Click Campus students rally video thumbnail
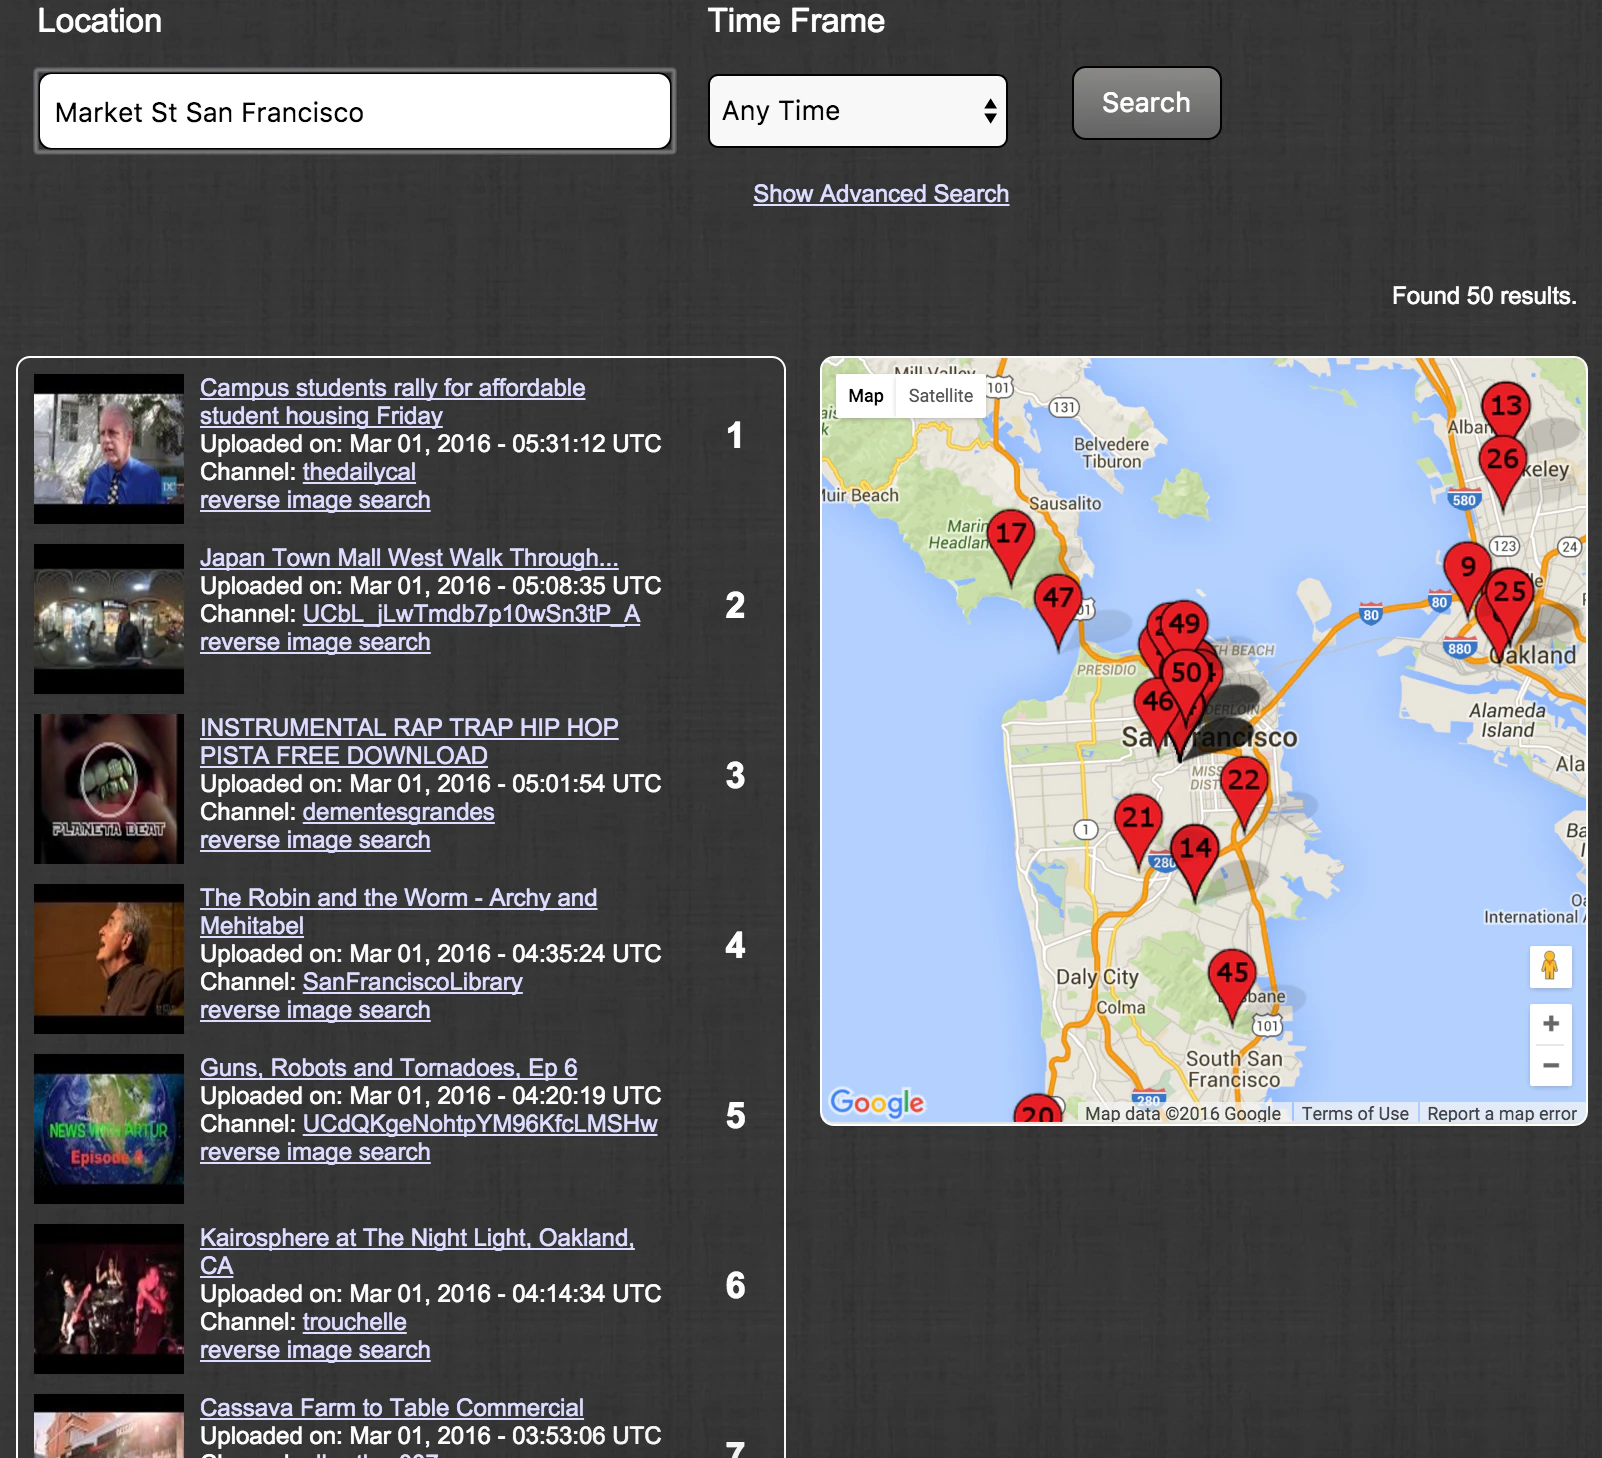 [109, 449]
